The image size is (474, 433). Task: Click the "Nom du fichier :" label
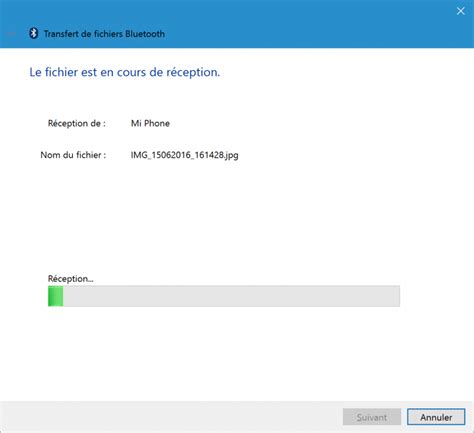[73, 155]
